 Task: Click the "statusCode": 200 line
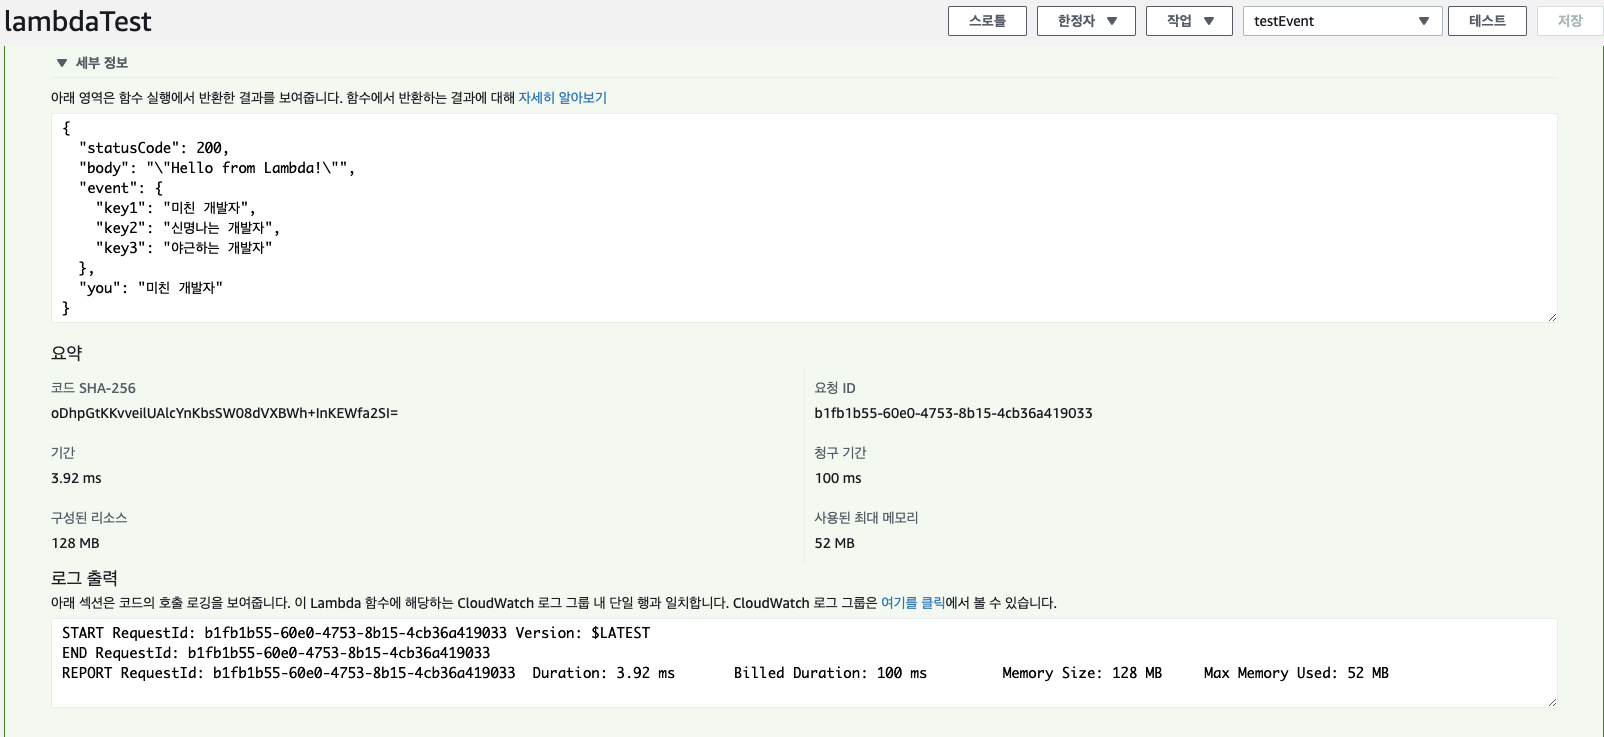point(154,148)
